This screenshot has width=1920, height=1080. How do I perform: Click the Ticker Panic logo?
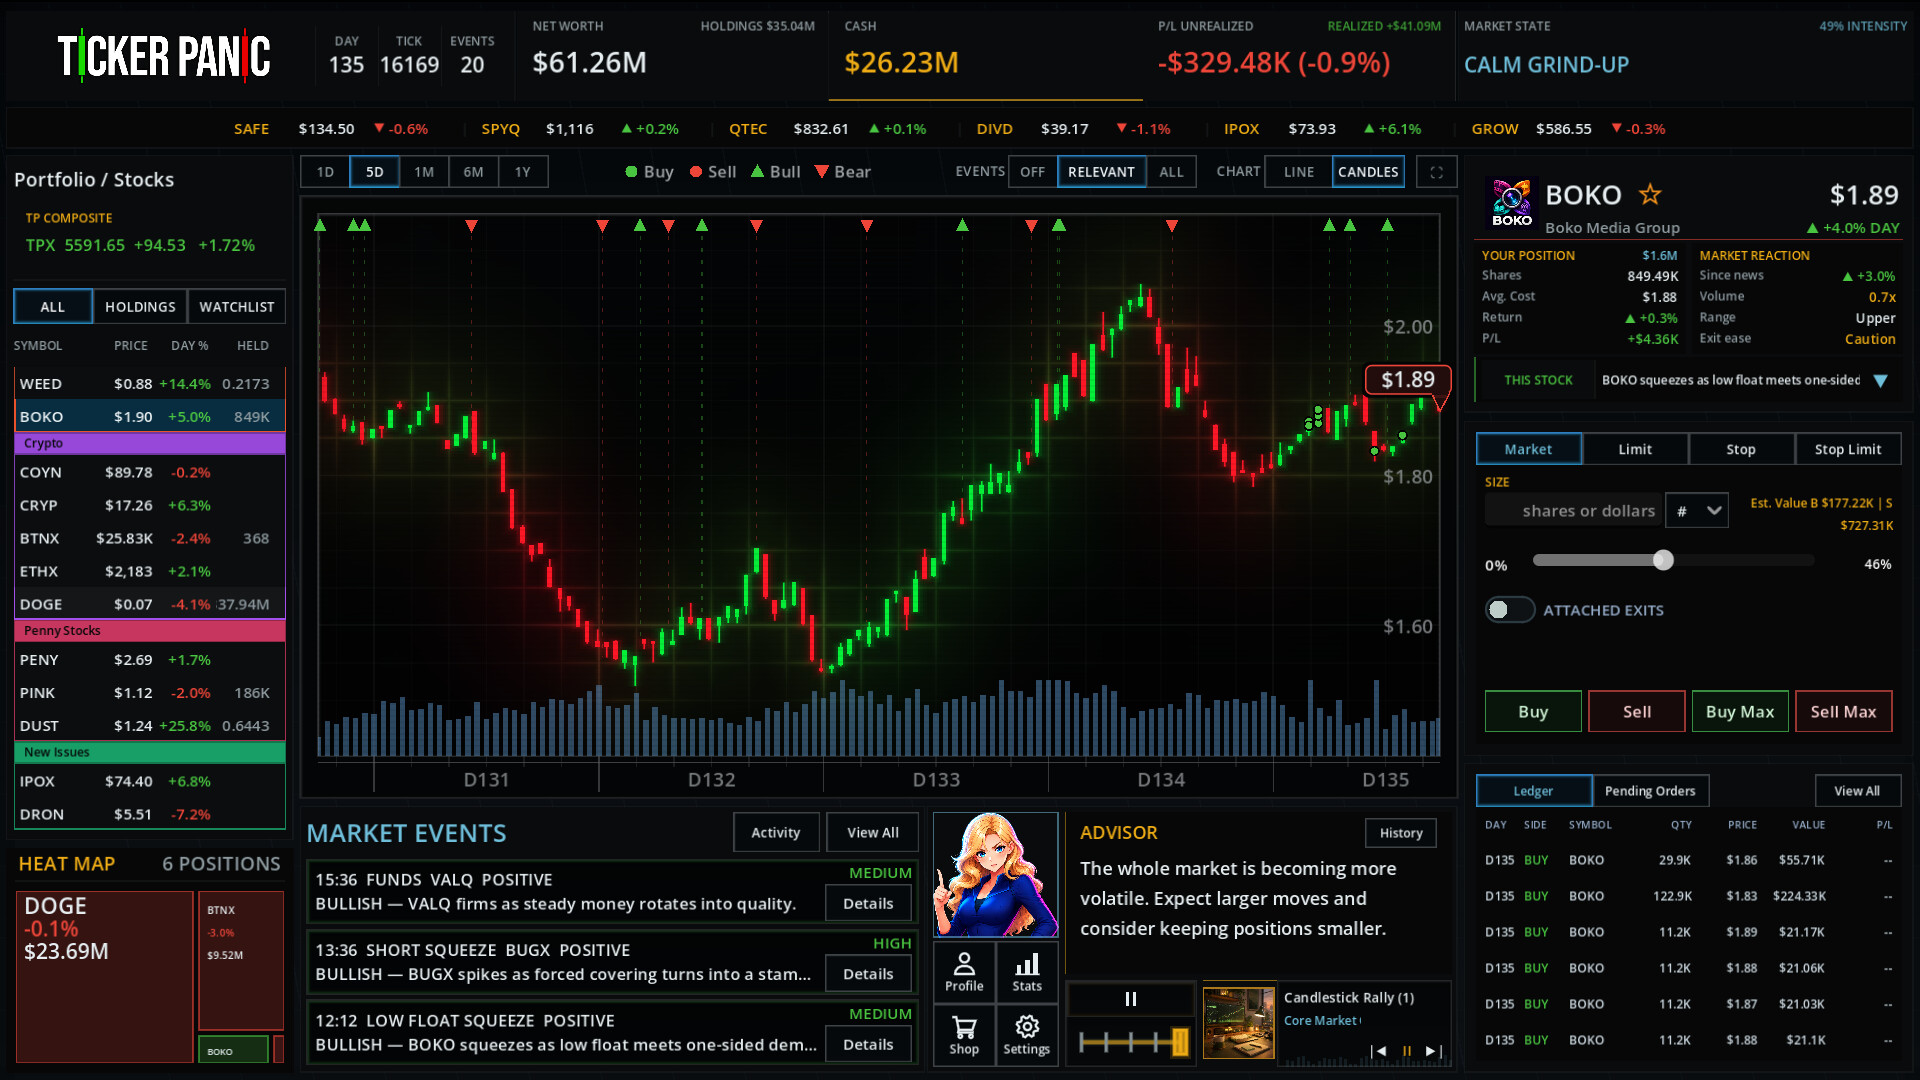tap(164, 56)
